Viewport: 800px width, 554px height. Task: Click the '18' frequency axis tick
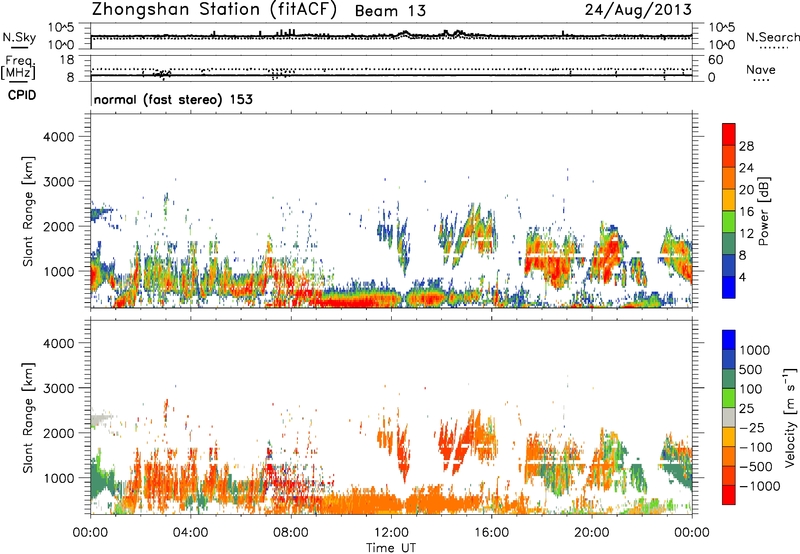(x=67, y=60)
